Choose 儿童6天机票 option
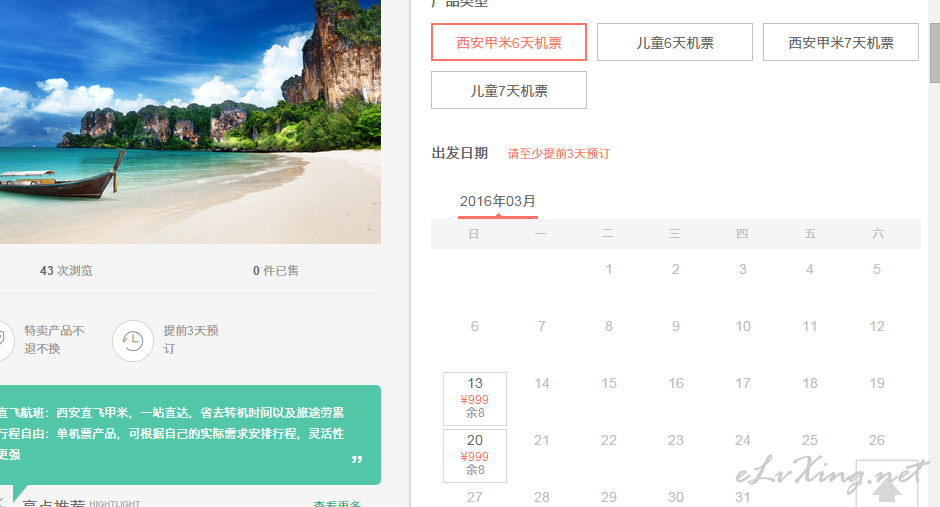The width and height of the screenshot is (940, 507). pyautogui.click(x=674, y=43)
